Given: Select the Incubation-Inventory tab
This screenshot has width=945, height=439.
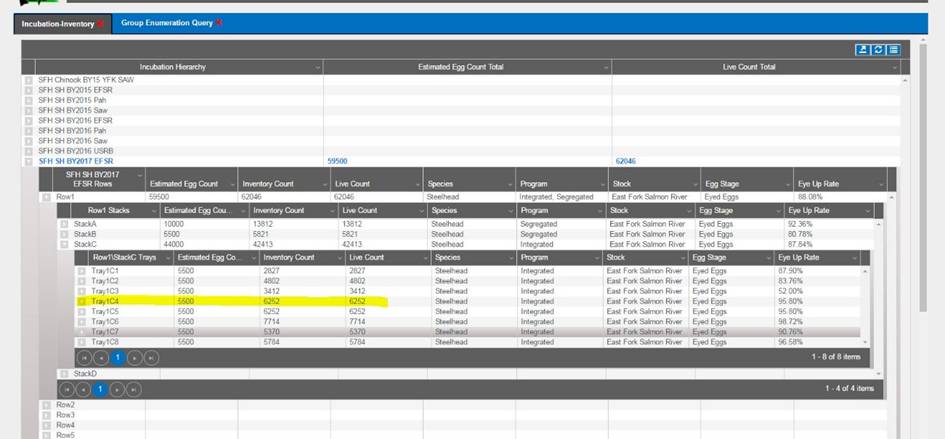Looking at the screenshot, I should 56,23.
